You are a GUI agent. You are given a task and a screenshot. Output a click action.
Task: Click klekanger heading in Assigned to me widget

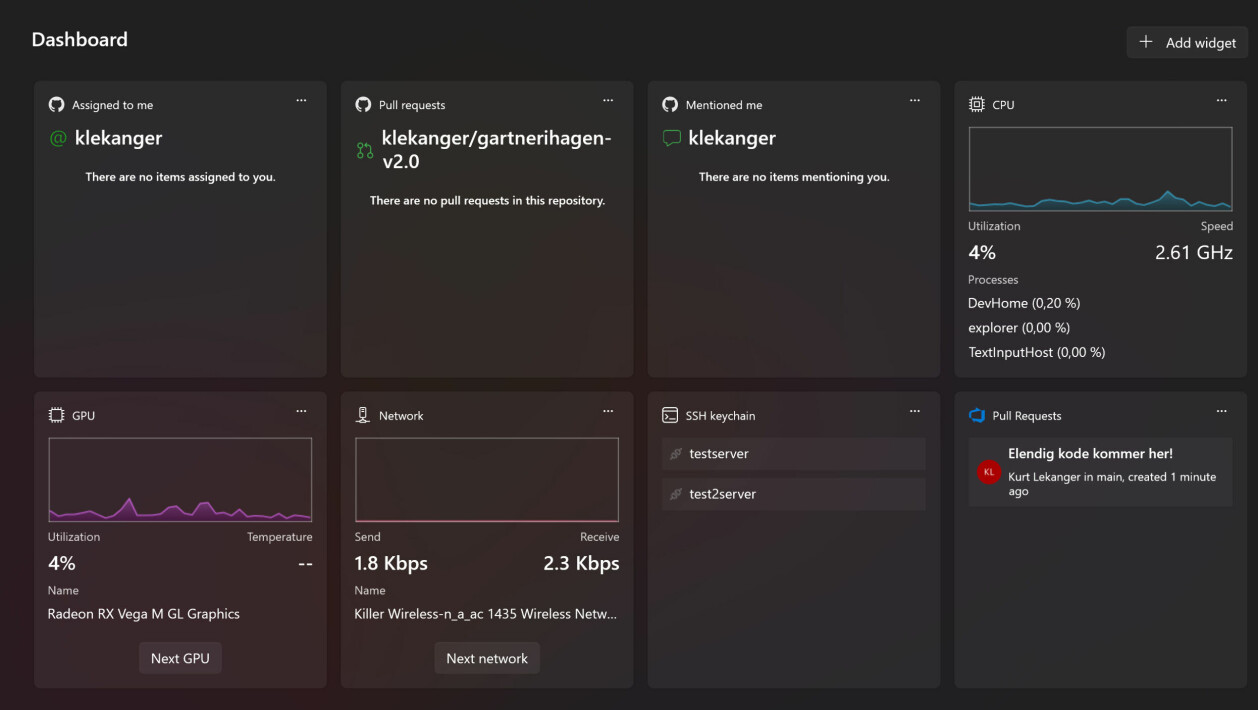[x=118, y=138]
